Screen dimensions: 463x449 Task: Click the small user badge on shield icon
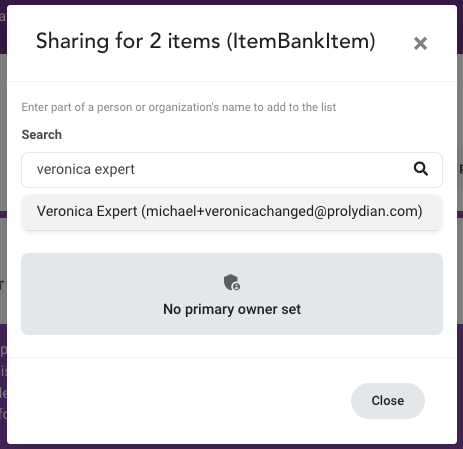tap(236, 287)
